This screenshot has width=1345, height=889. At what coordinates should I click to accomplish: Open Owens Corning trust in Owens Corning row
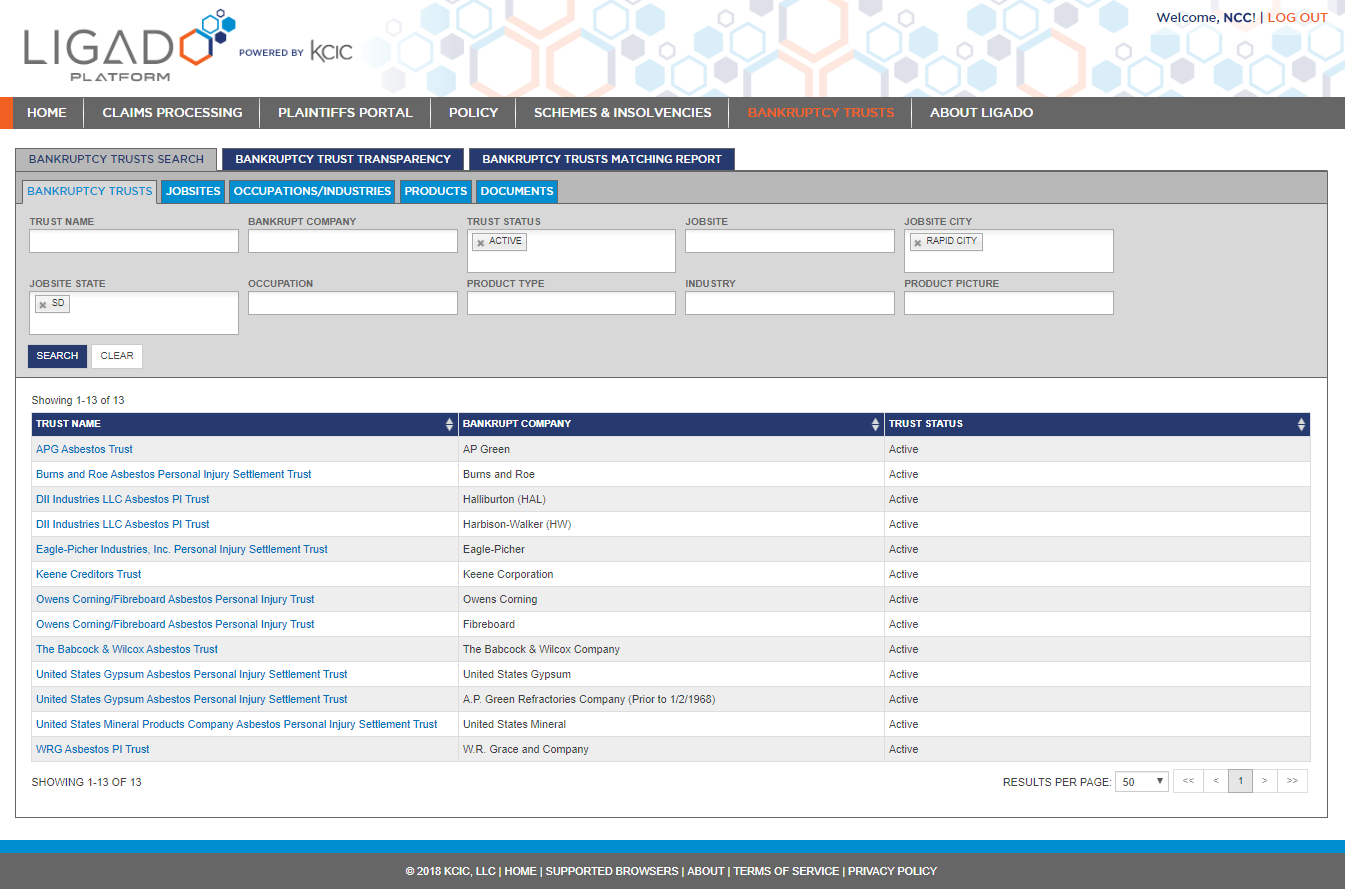click(x=175, y=599)
